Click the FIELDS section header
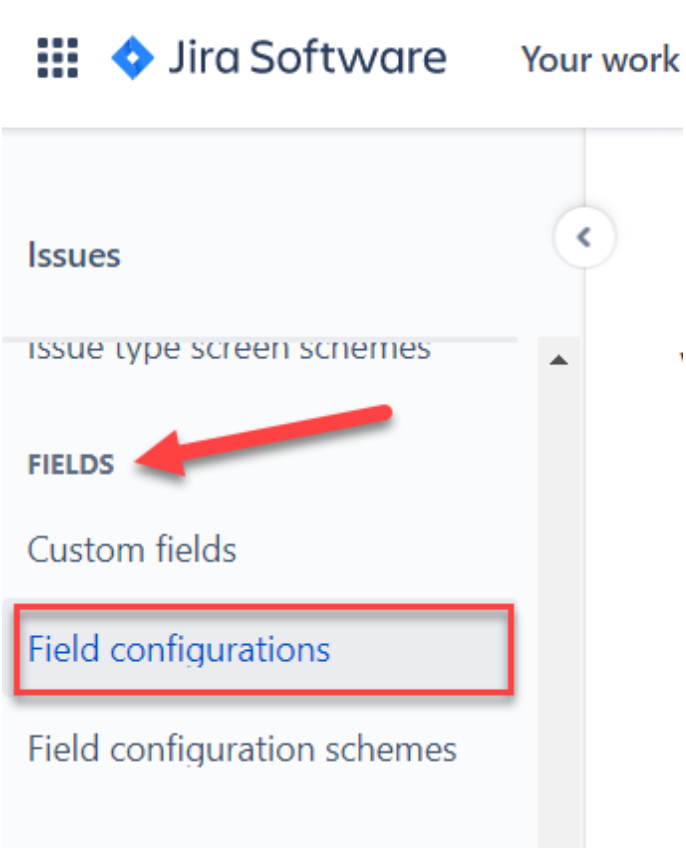Screen dimensions: 686x848 point(70,464)
